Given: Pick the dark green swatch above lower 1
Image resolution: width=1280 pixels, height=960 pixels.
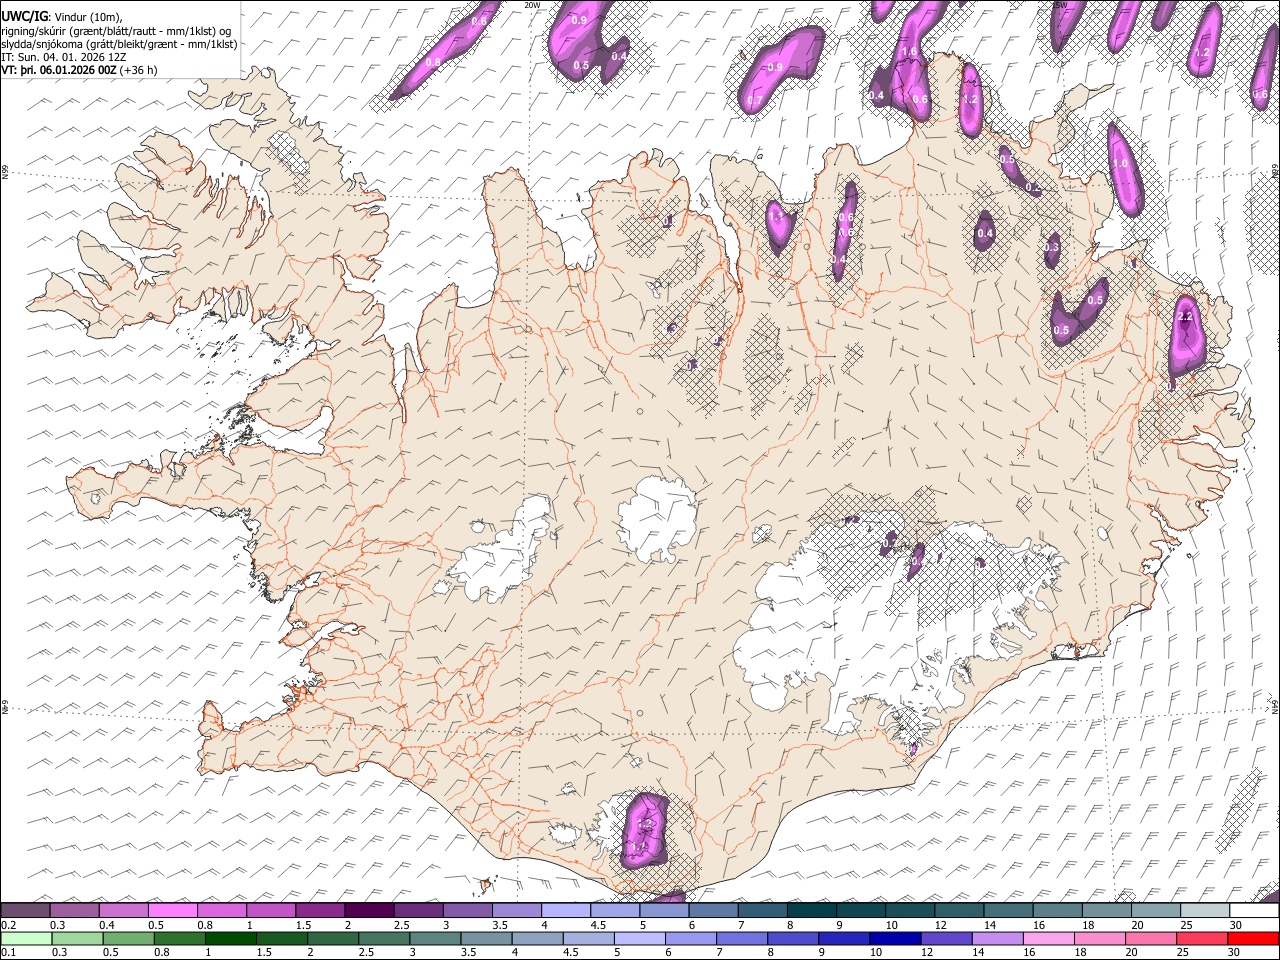Looking at the screenshot, I should pyautogui.click(x=230, y=939).
